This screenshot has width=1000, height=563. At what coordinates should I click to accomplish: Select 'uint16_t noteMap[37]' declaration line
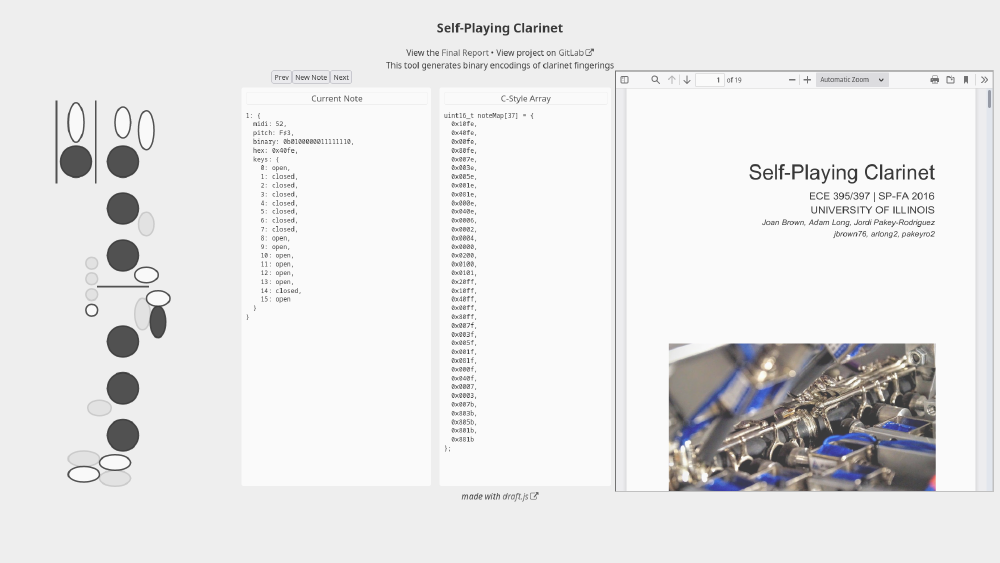[489, 115]
